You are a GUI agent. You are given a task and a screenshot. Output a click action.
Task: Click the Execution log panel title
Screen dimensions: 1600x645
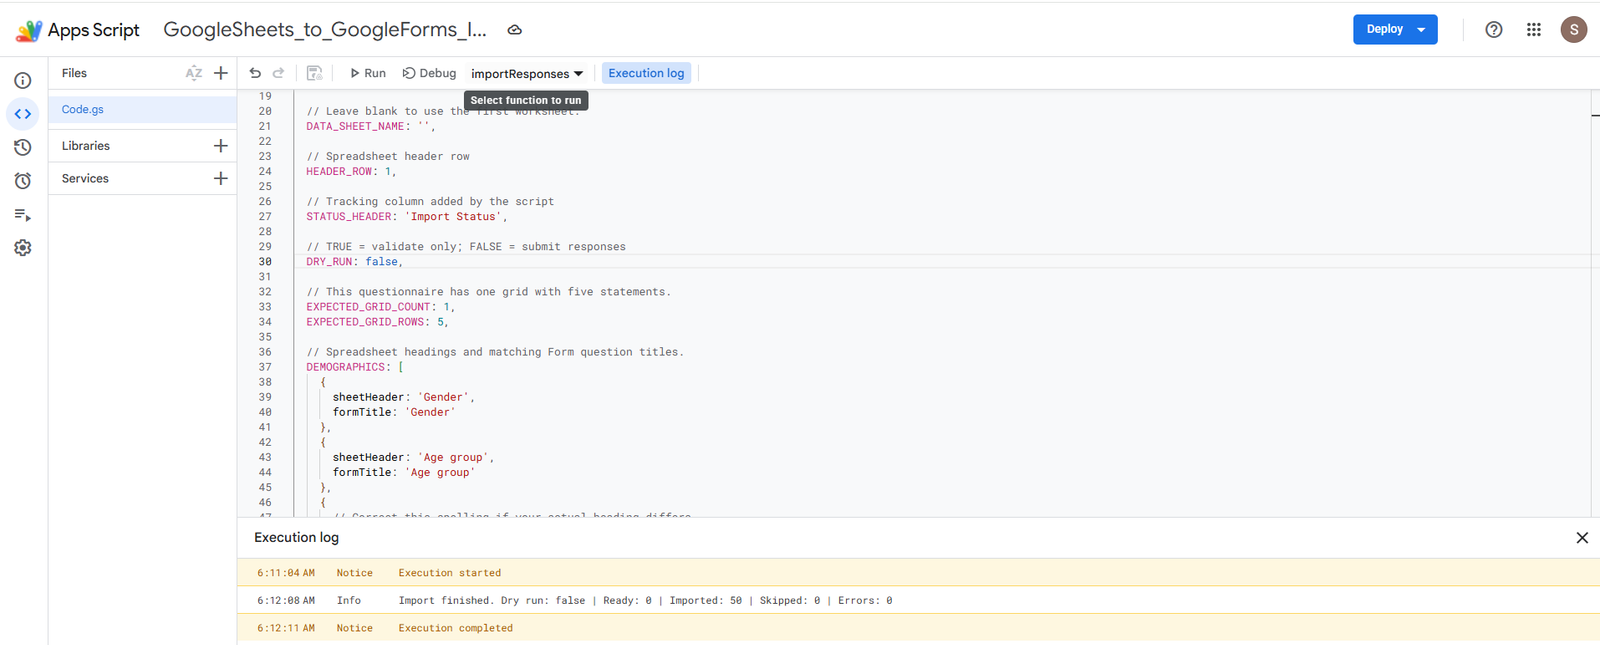[x=296, y=538]
